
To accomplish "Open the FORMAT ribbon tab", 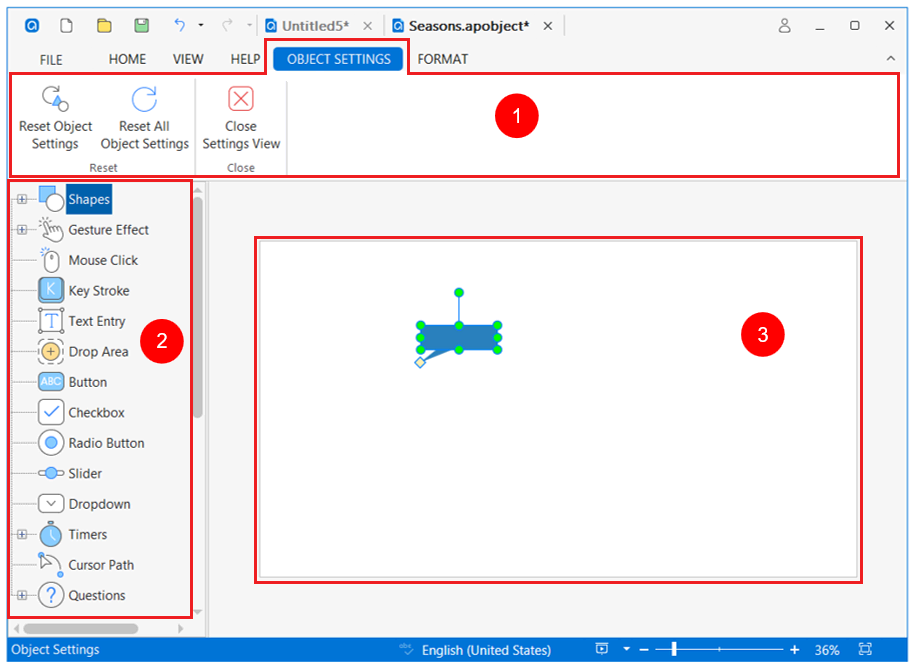I will 442,59.
